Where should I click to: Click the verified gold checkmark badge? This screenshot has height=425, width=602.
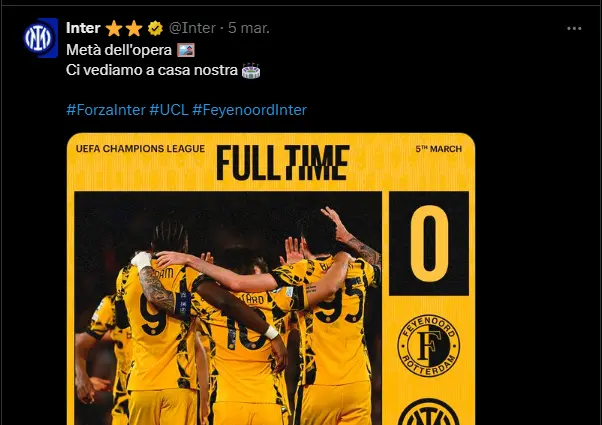click(x=155, y=28)
